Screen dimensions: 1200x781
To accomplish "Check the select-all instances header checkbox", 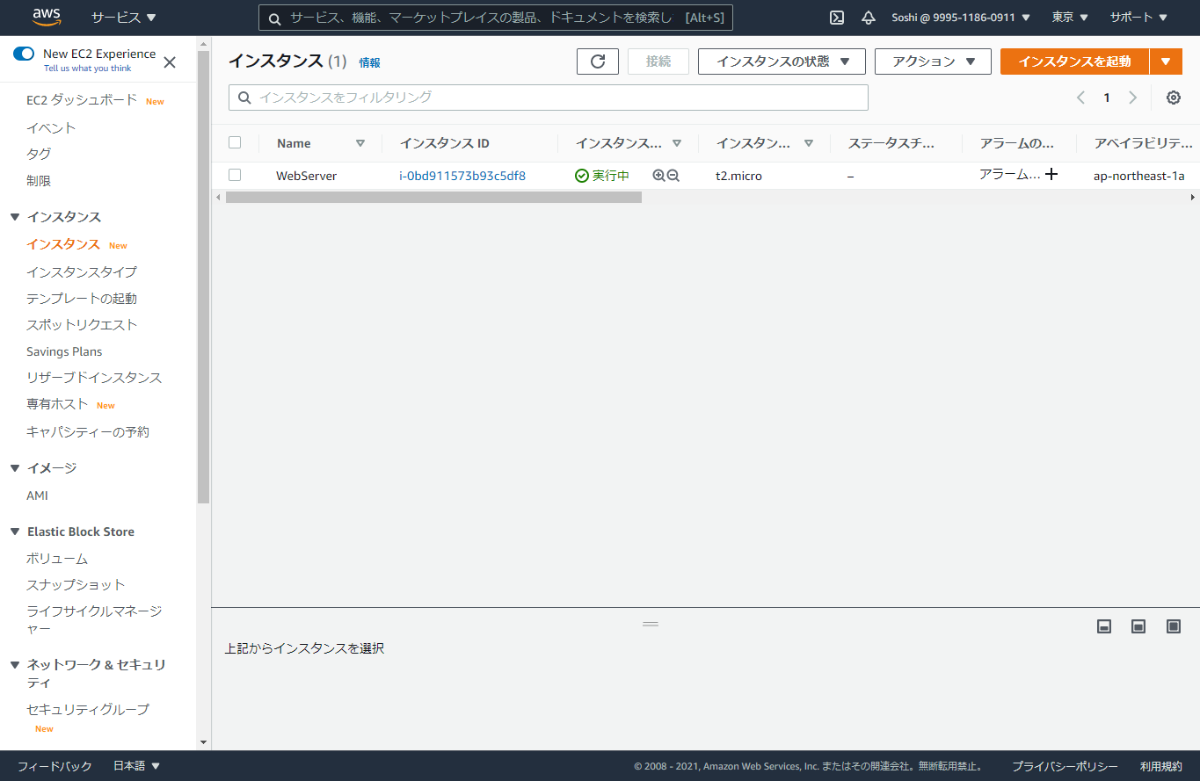I will 235,142.
